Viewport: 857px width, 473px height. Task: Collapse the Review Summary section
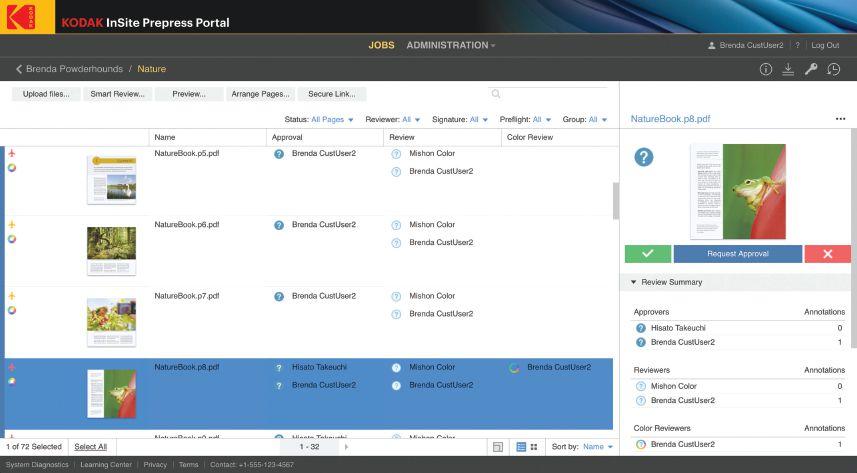633,282
